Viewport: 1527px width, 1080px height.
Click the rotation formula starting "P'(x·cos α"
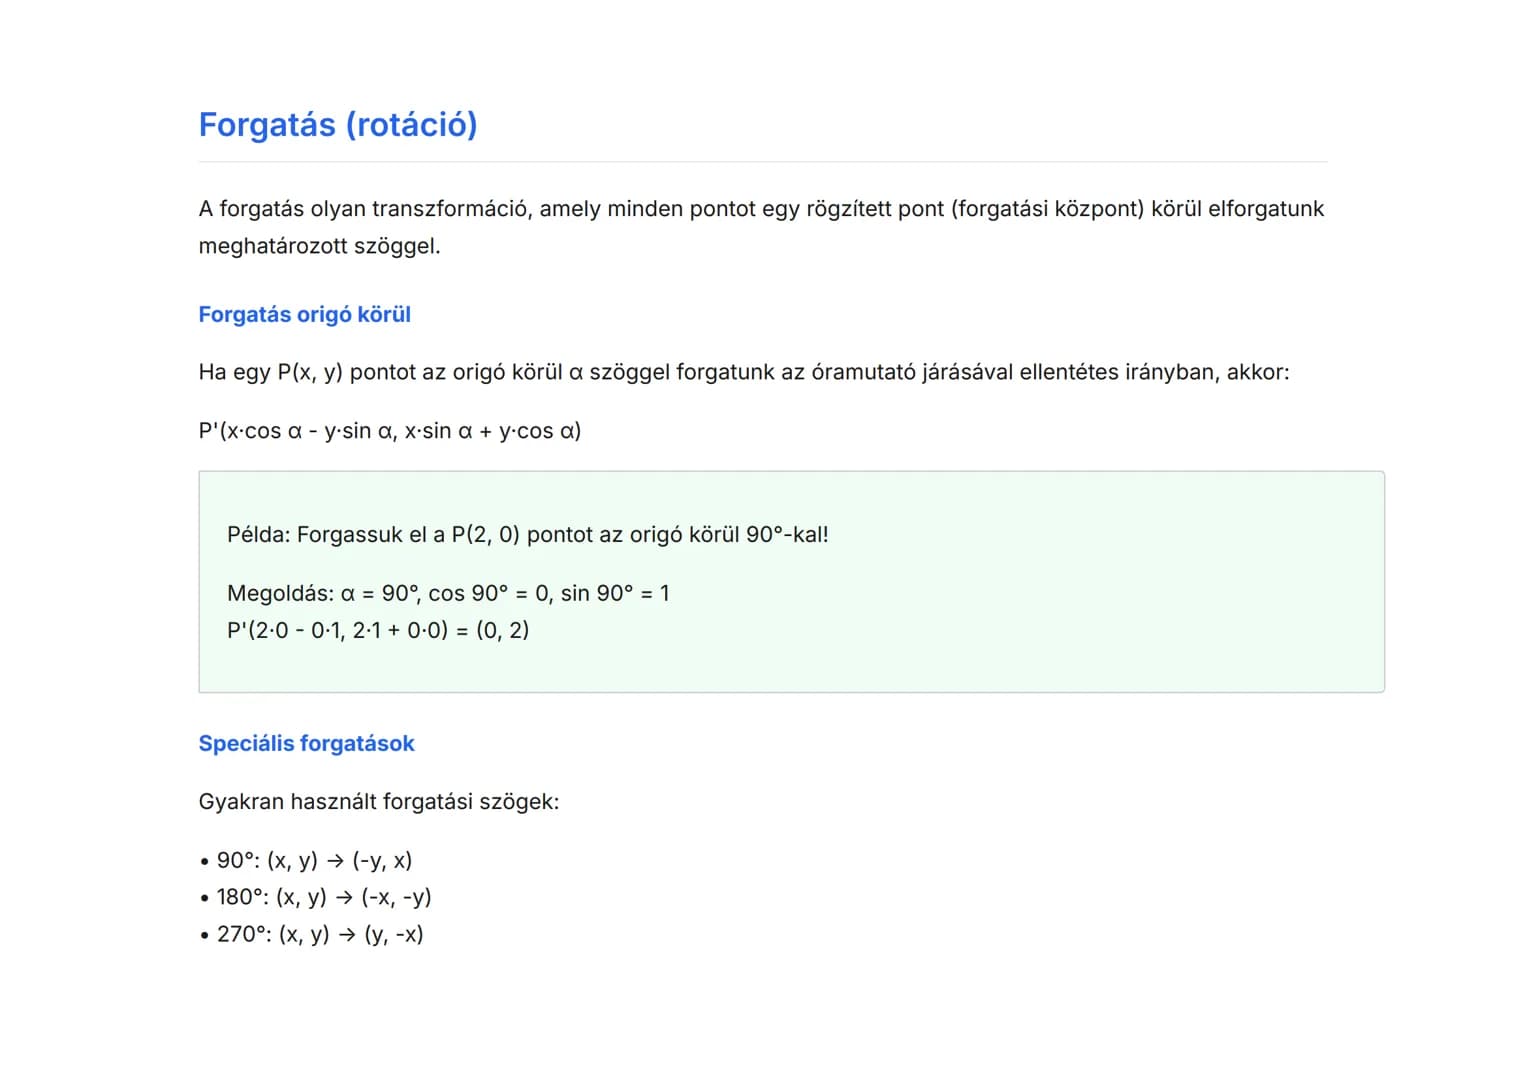tap(389, 431)
